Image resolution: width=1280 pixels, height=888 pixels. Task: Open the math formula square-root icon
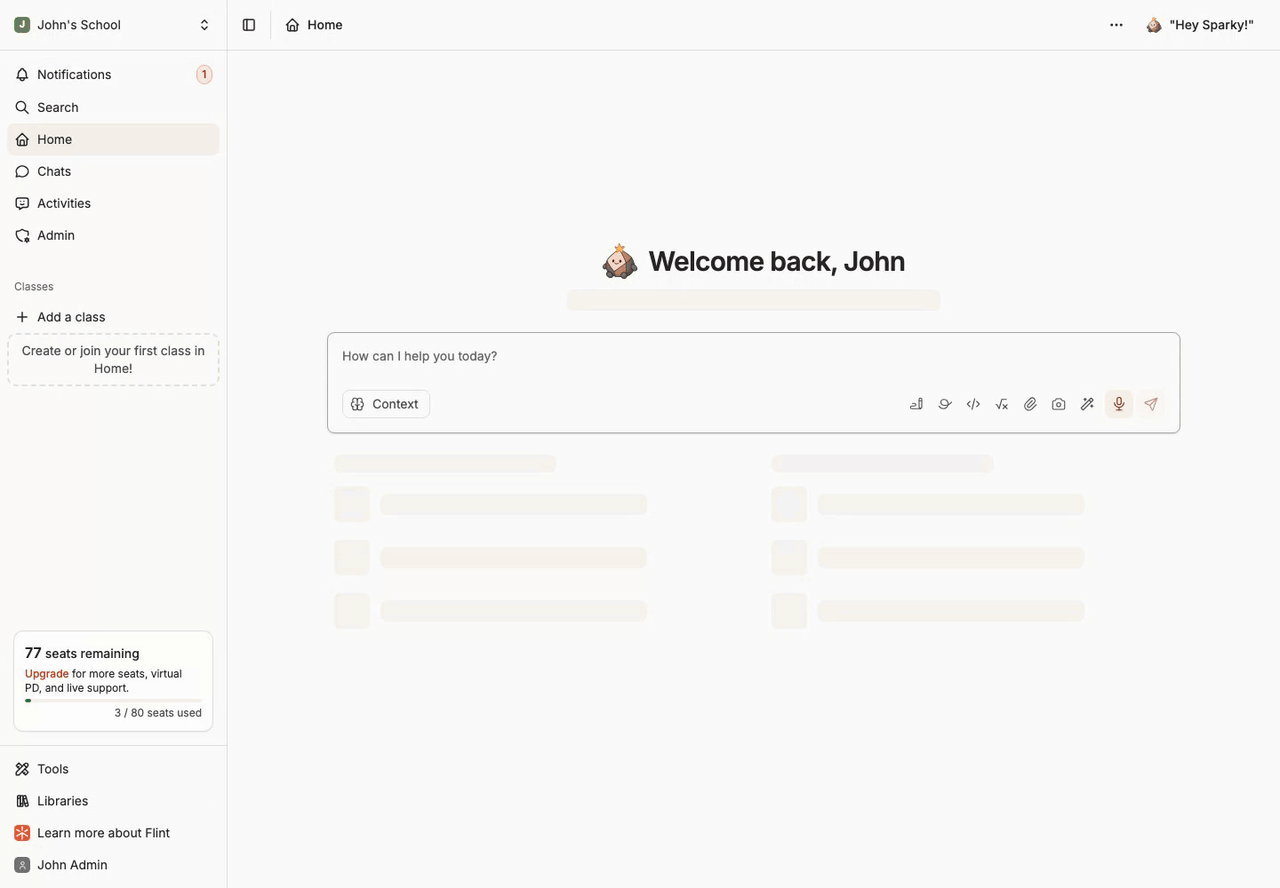click(x=1002, y=404)
